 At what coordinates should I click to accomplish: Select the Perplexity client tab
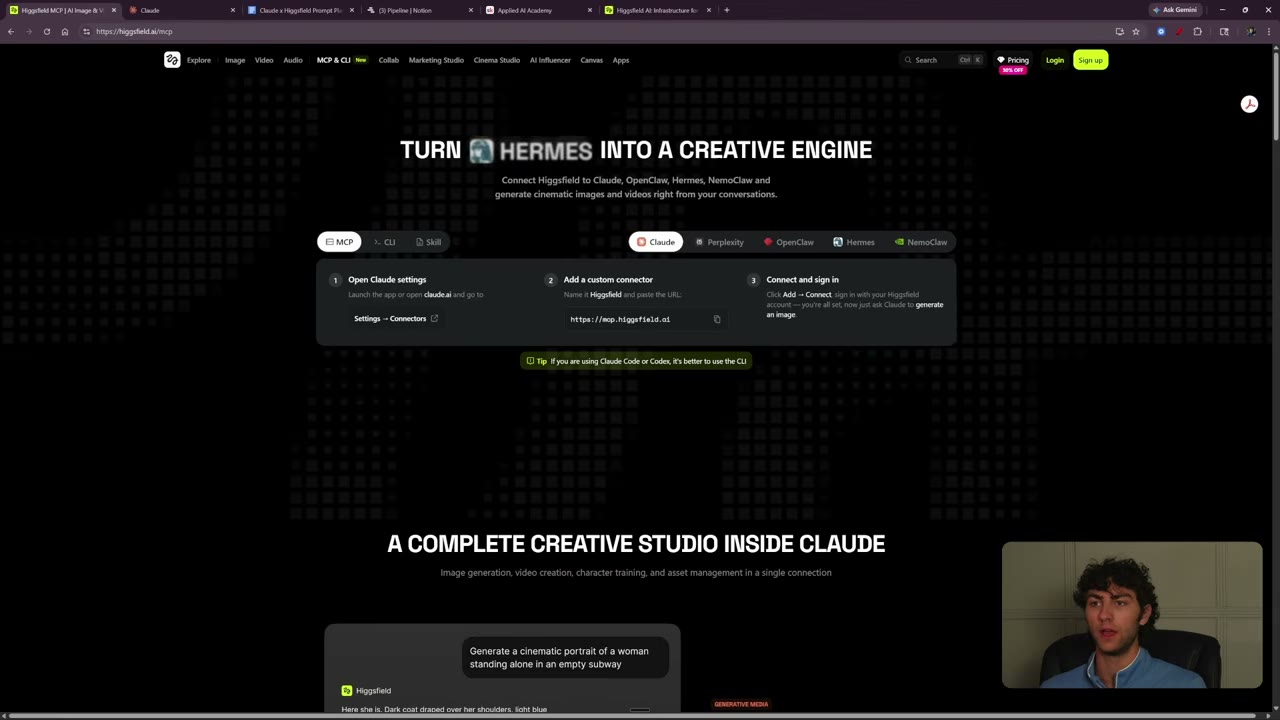(x=719, y=242)
